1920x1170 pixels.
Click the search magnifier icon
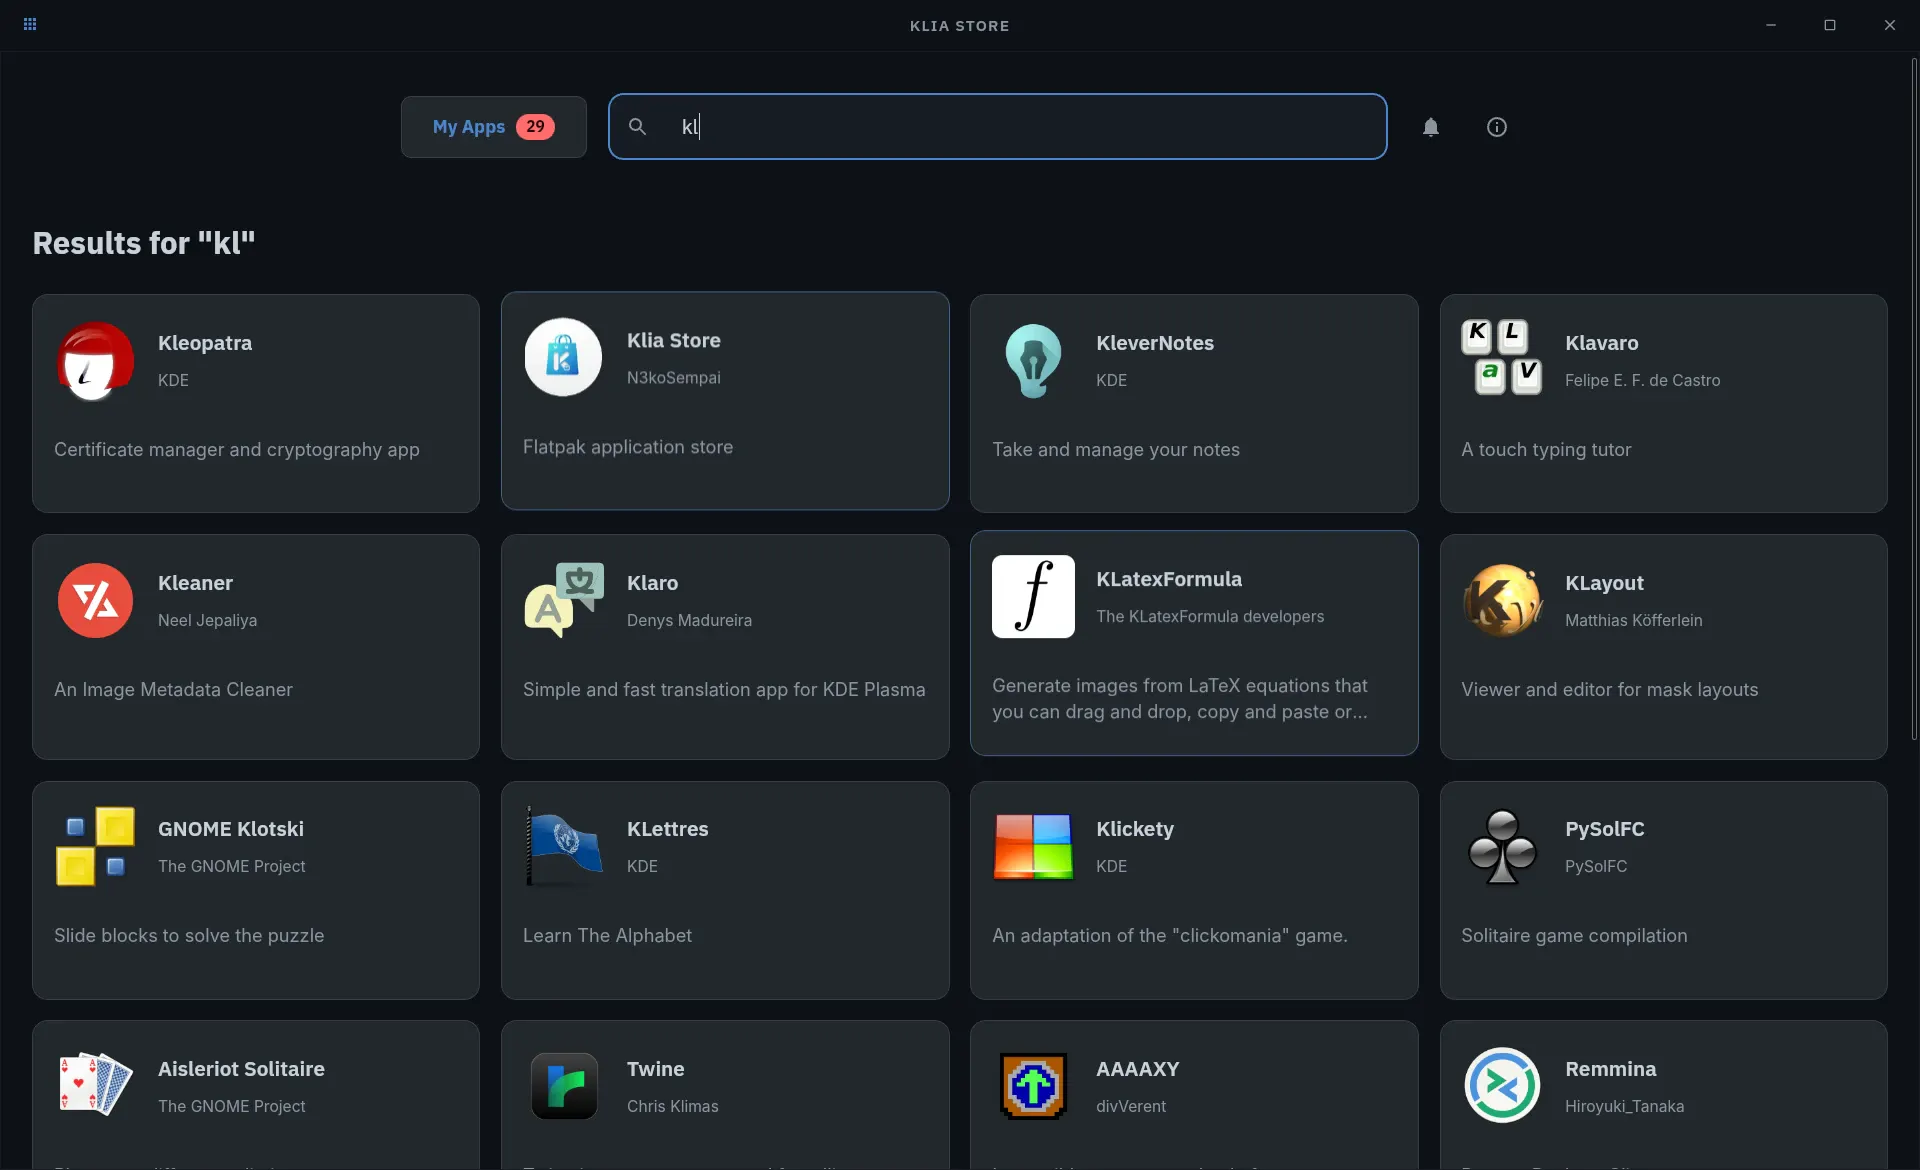tap(637, 127)
